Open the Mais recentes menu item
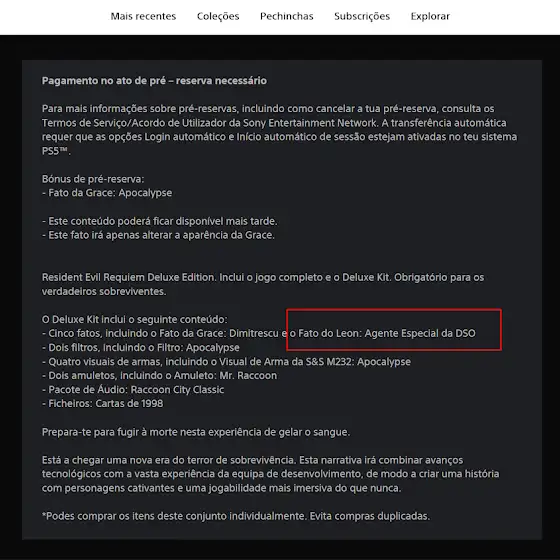 coord(143,16)
